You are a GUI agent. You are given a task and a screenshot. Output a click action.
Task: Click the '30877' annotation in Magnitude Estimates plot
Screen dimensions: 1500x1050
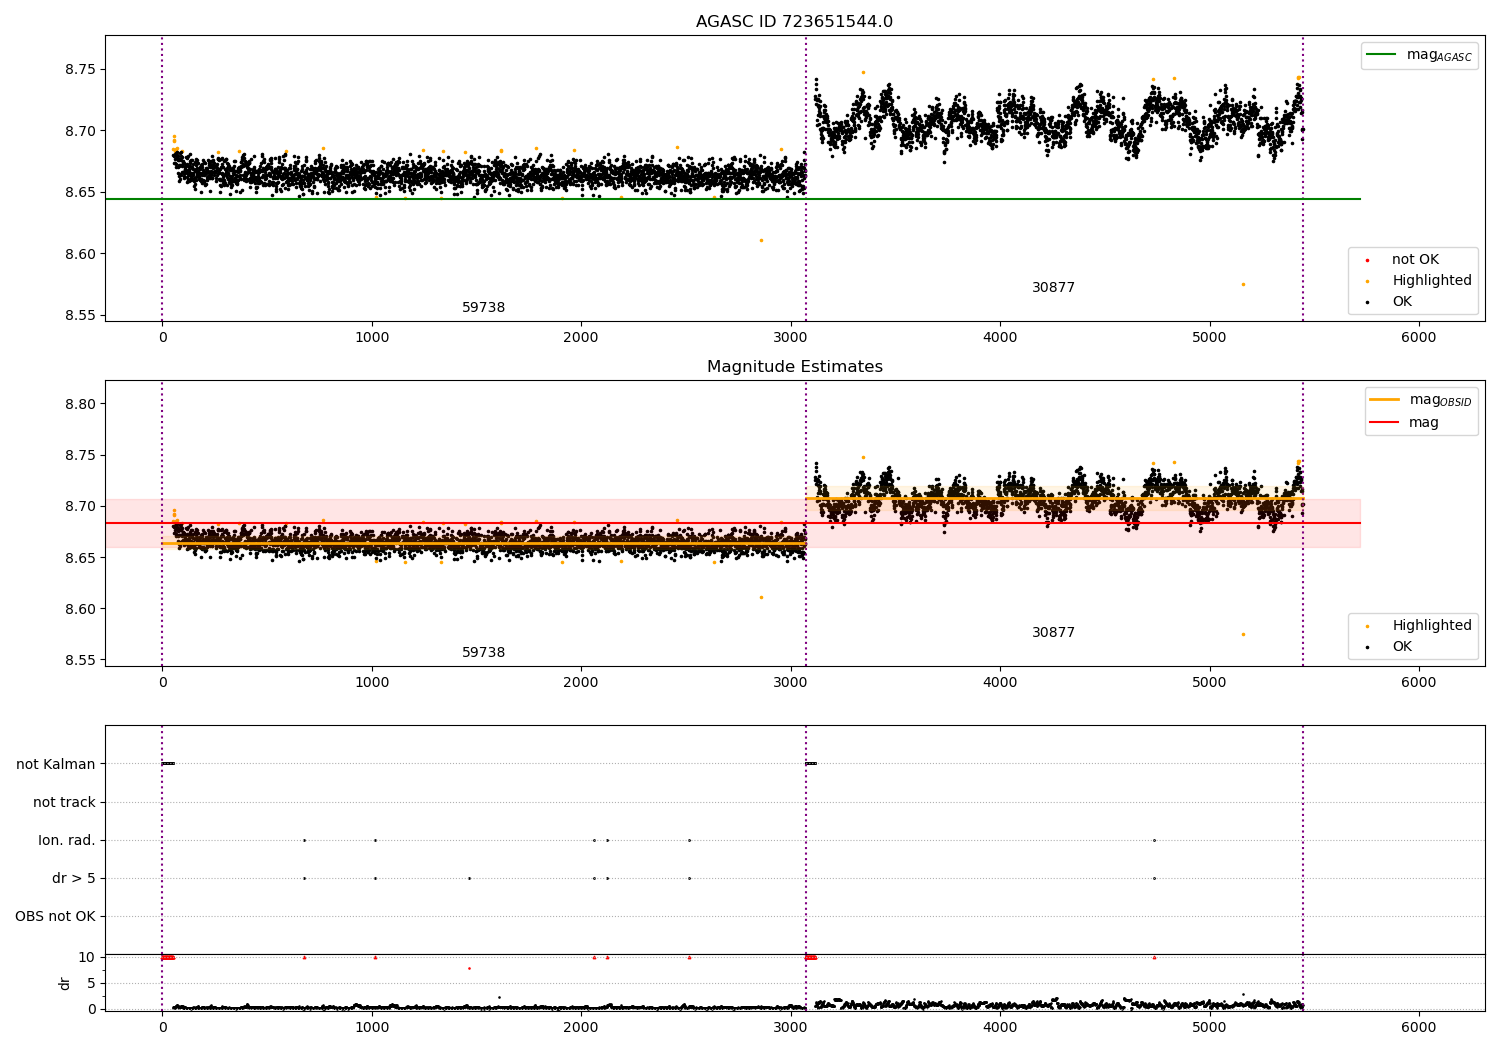pyautogui.click(x=1053, y=633)
